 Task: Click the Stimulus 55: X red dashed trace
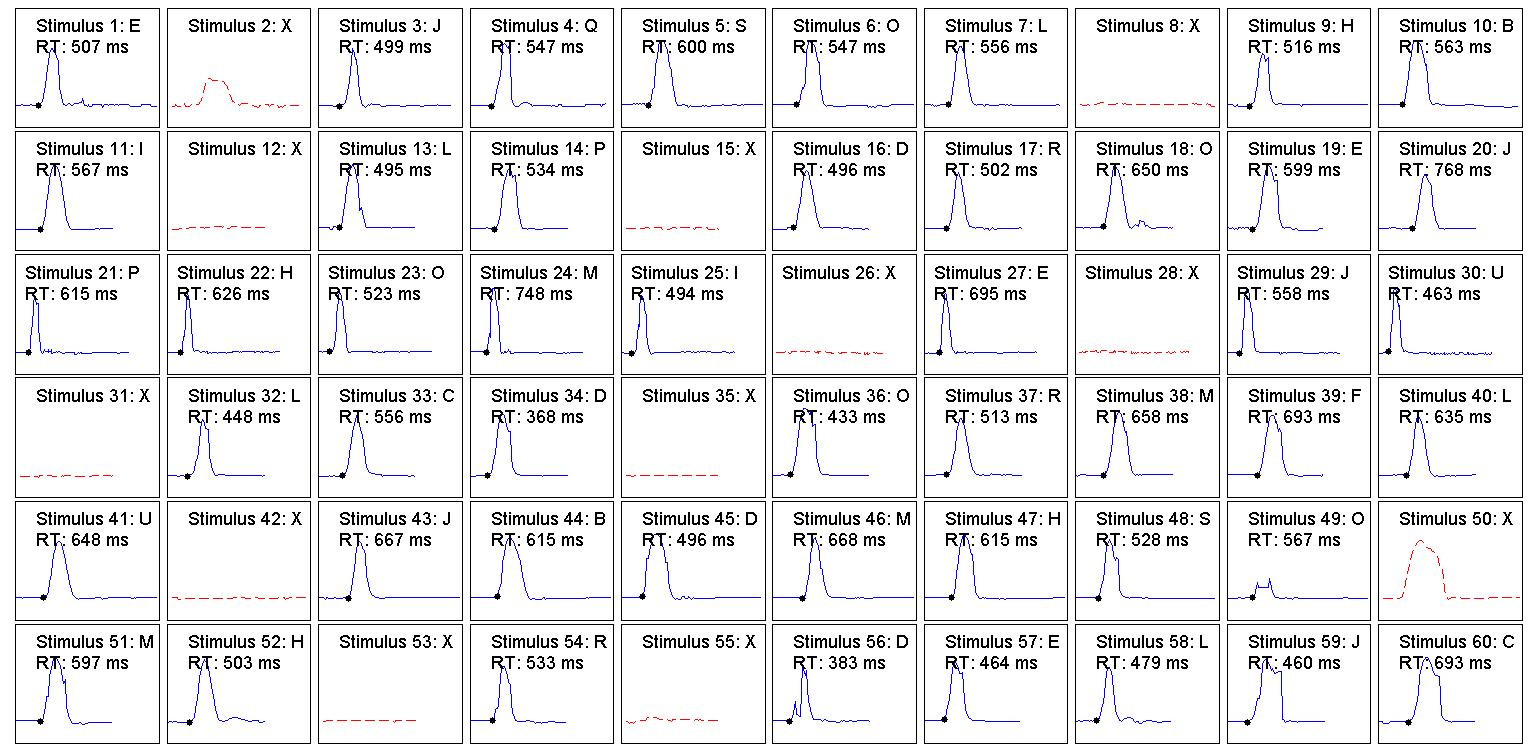671,719
